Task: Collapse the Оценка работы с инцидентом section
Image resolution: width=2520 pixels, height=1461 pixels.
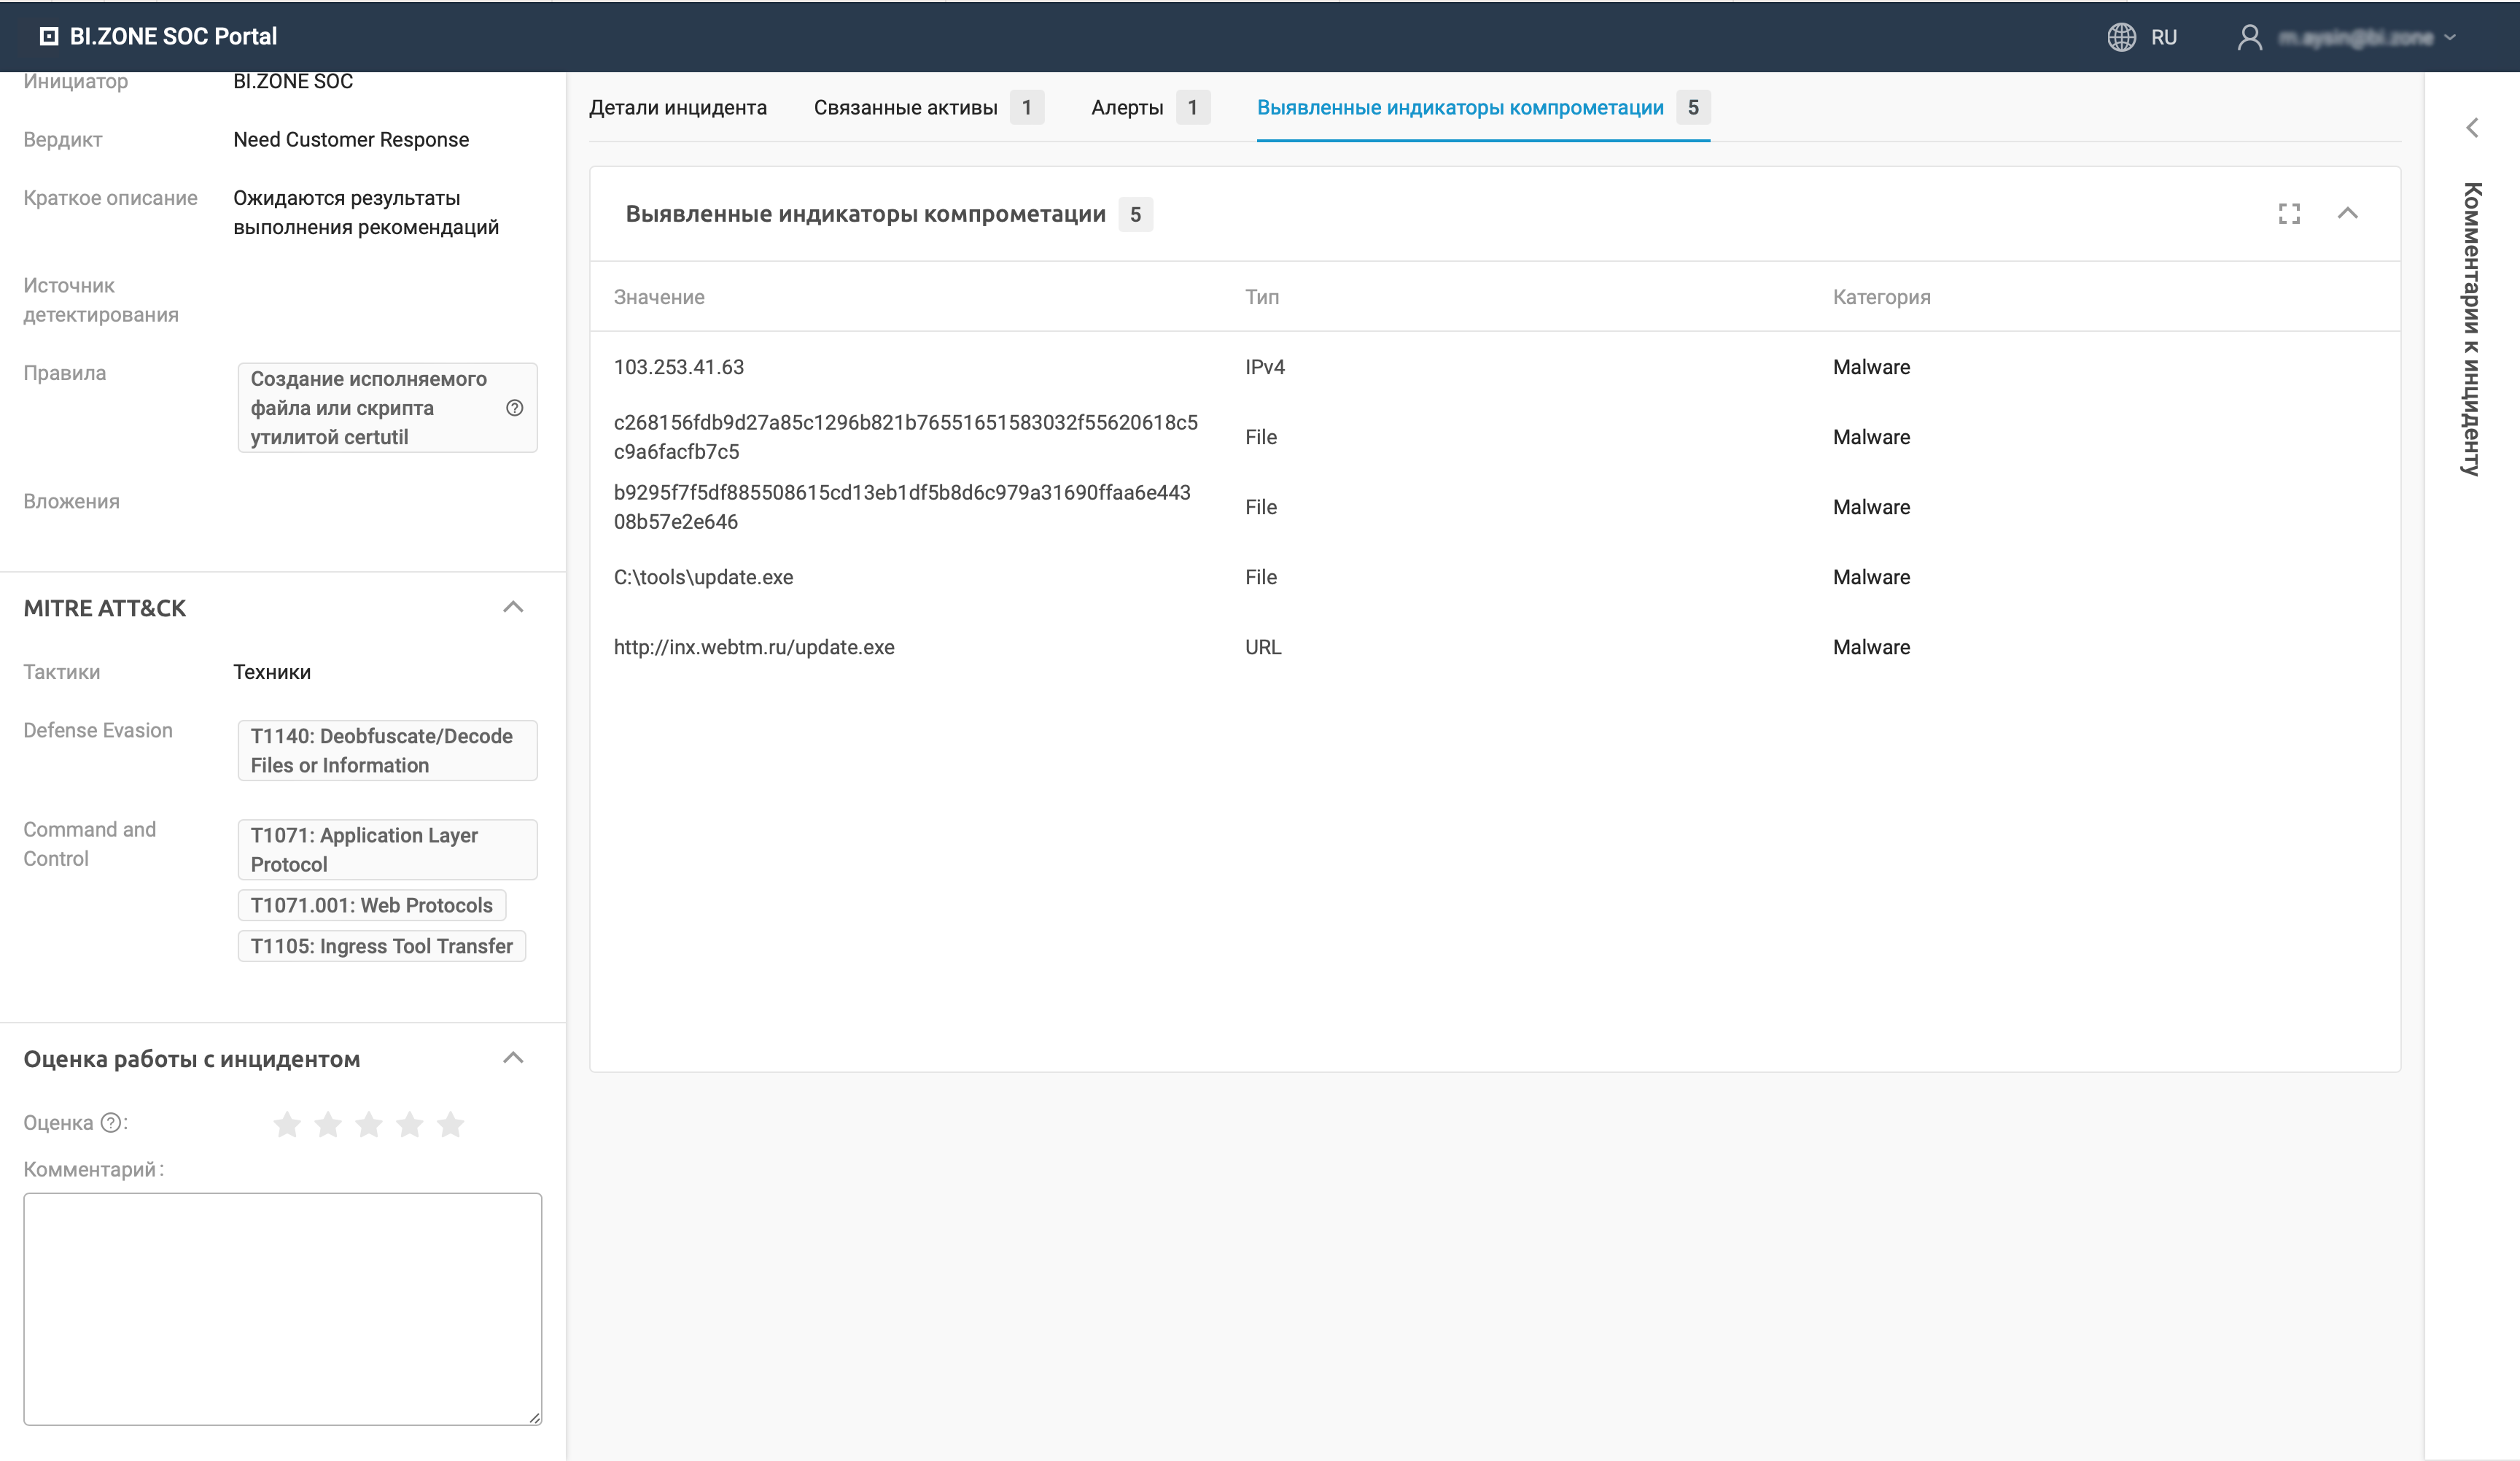Action: click(x=513, y=1059)
